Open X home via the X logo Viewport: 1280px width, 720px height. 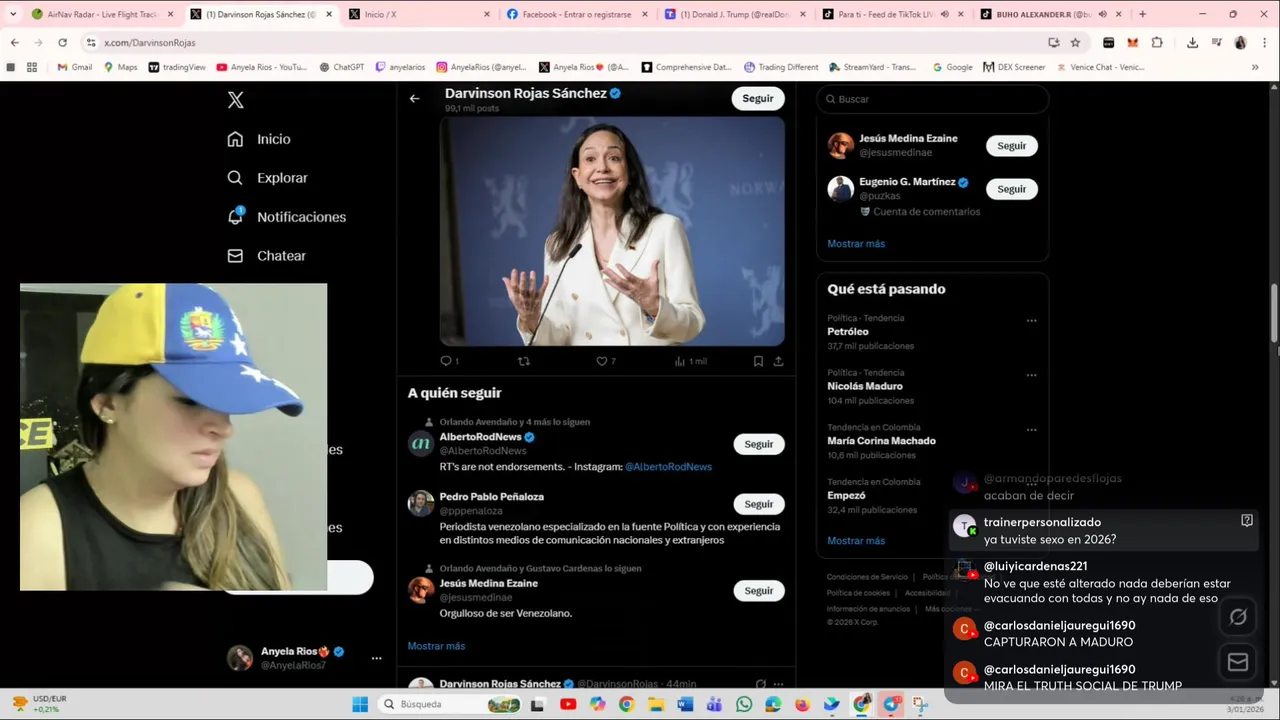pyautogui.click(x=235, y=100)
